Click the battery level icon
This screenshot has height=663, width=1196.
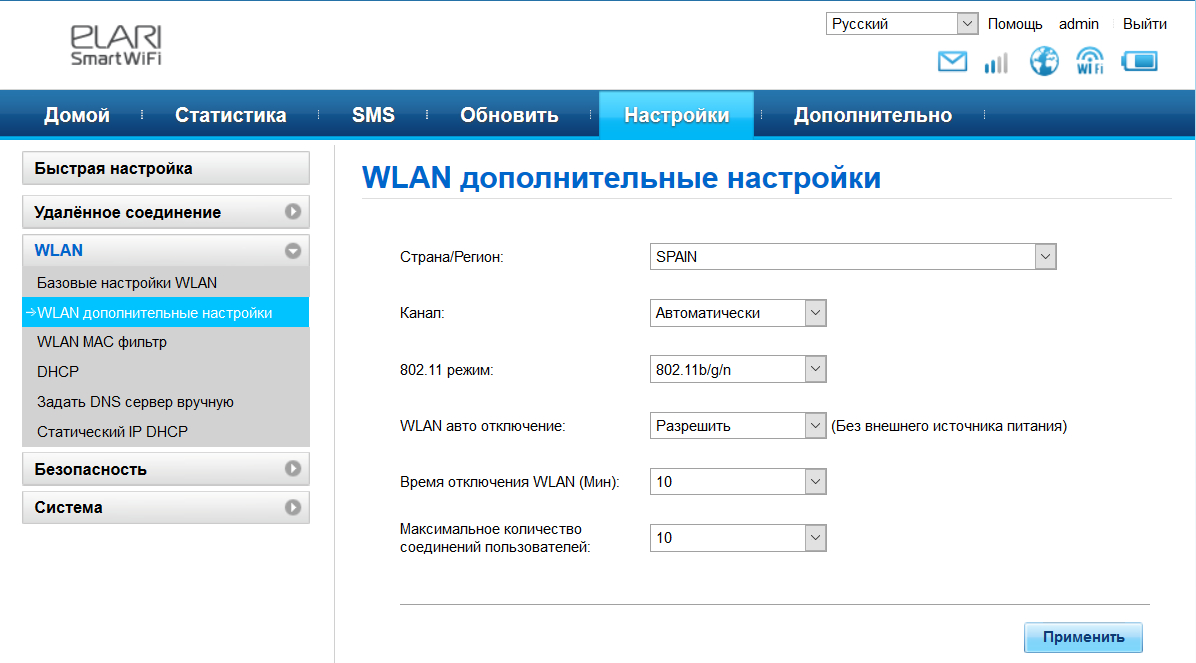coord(1139,62)
